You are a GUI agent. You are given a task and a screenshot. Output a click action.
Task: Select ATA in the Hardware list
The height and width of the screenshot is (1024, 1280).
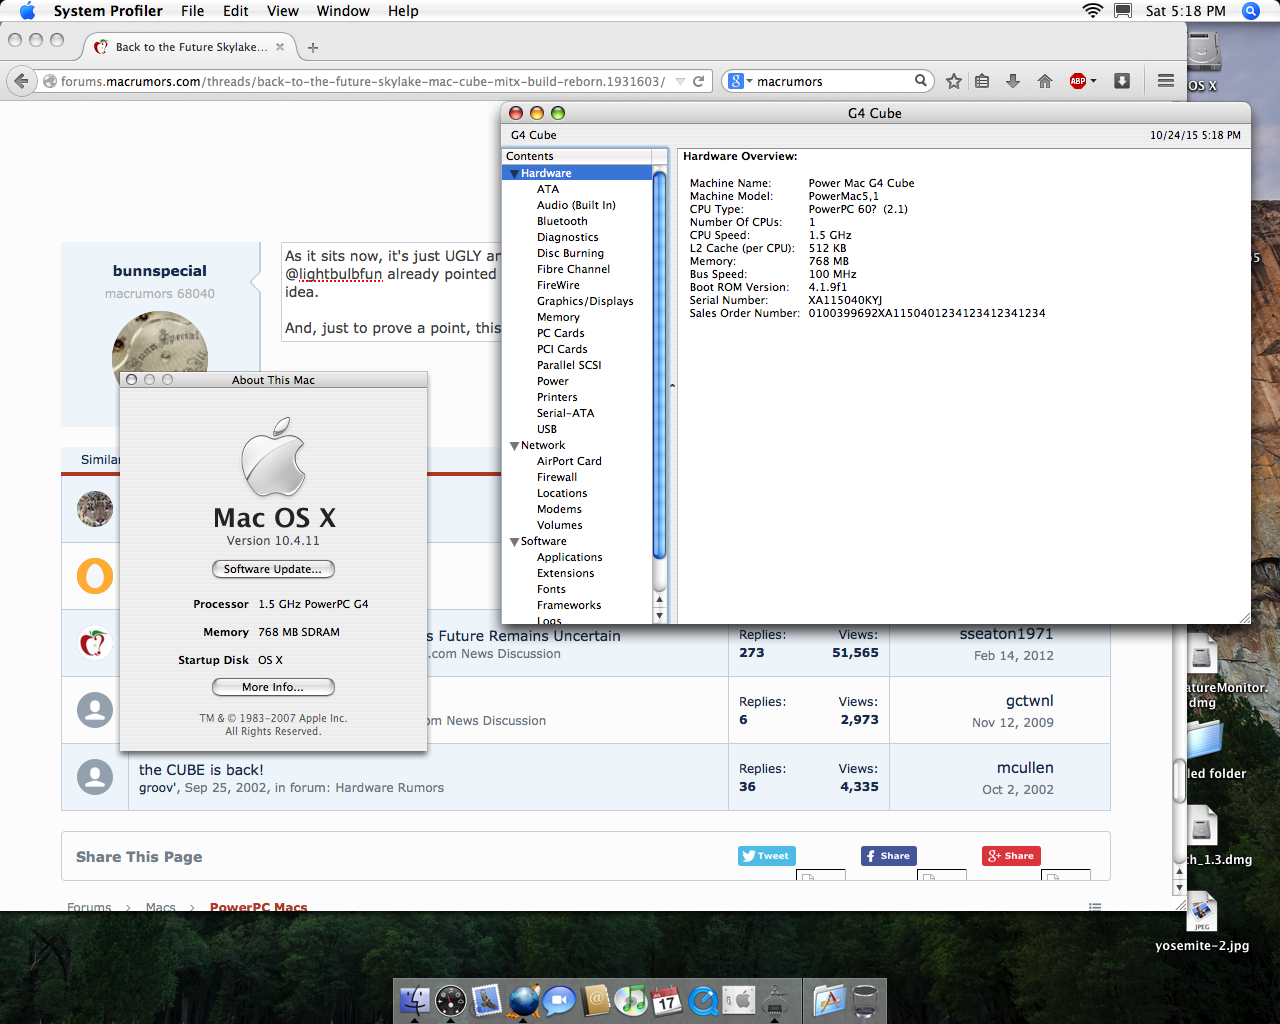(x=548, y=189)
